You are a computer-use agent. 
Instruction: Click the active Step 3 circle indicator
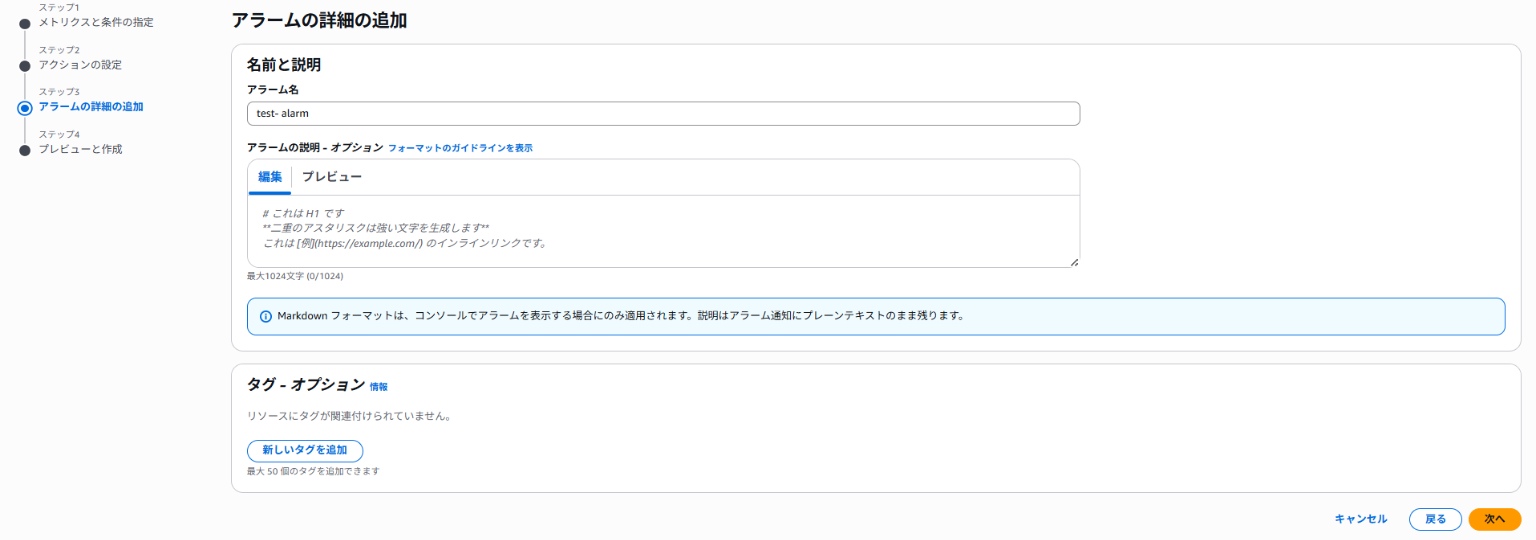[x=25, y=108]
